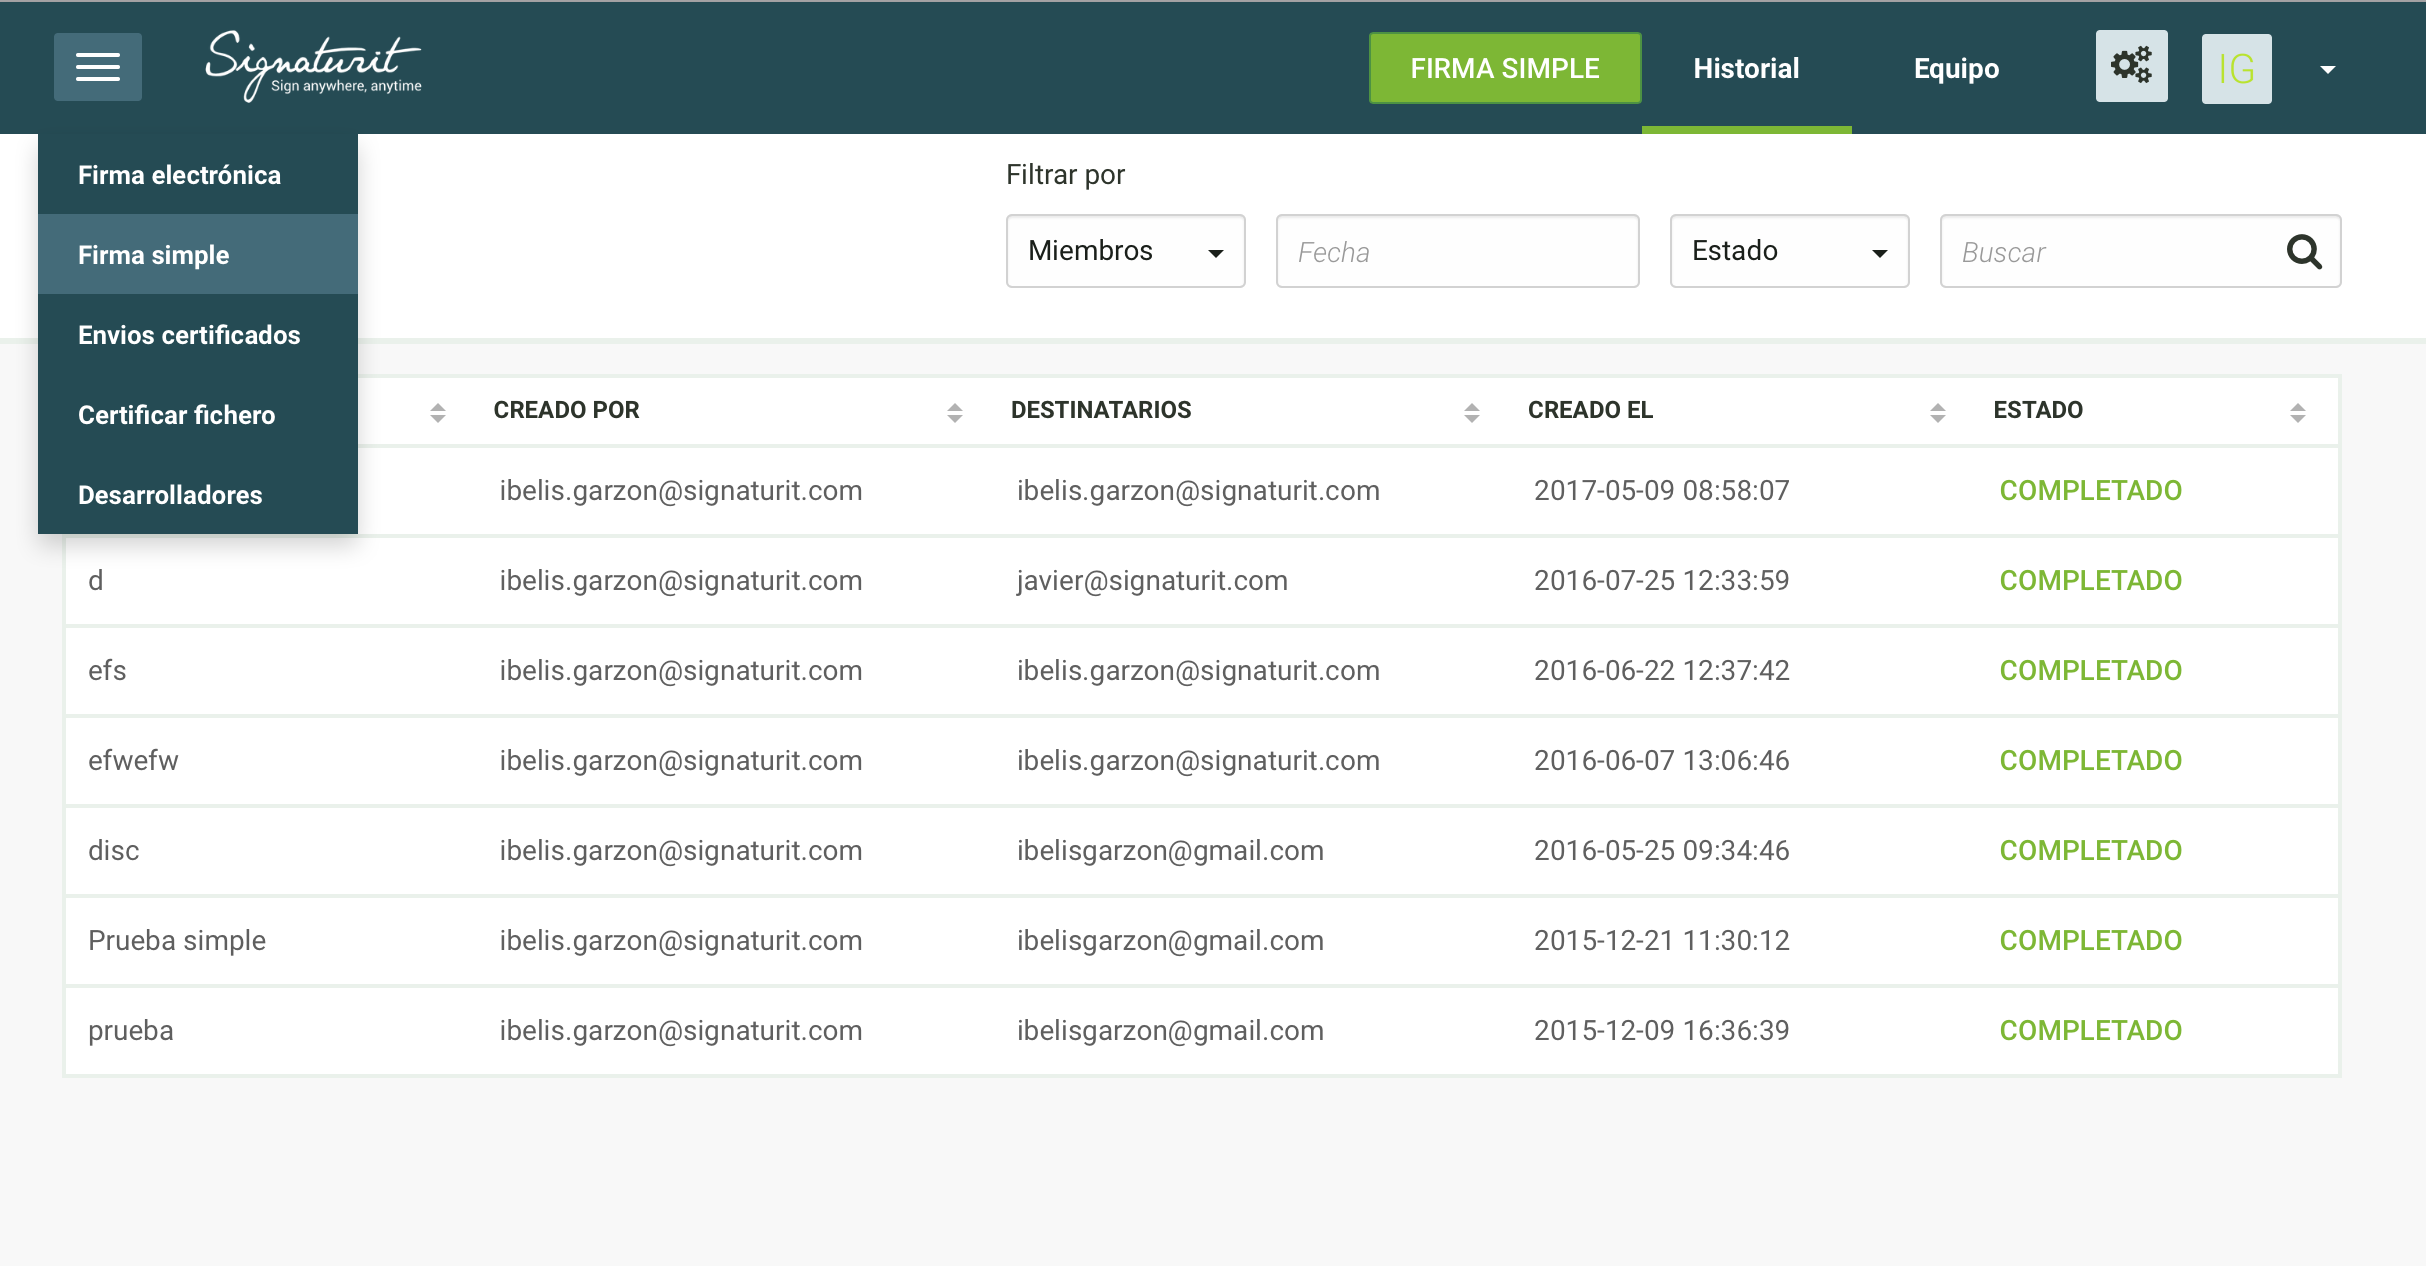Click date 2016-06-22 12:37:42

pyautogui.click(x=1662, y=671)
